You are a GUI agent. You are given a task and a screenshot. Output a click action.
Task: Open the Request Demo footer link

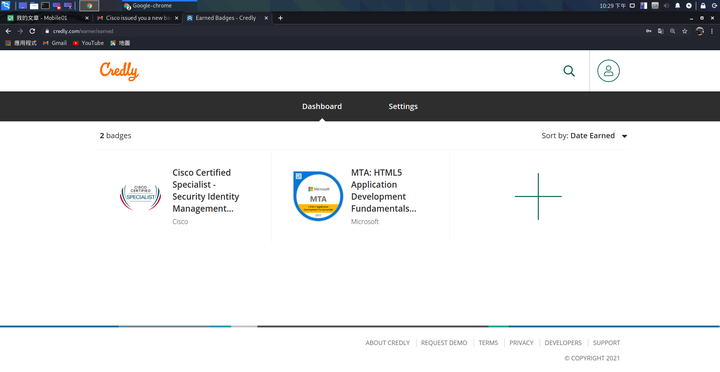[x=444, y=343]
